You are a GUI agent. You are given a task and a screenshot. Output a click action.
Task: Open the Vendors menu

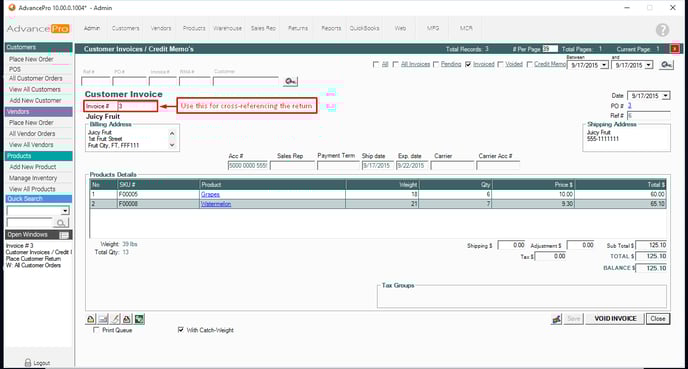161,28
